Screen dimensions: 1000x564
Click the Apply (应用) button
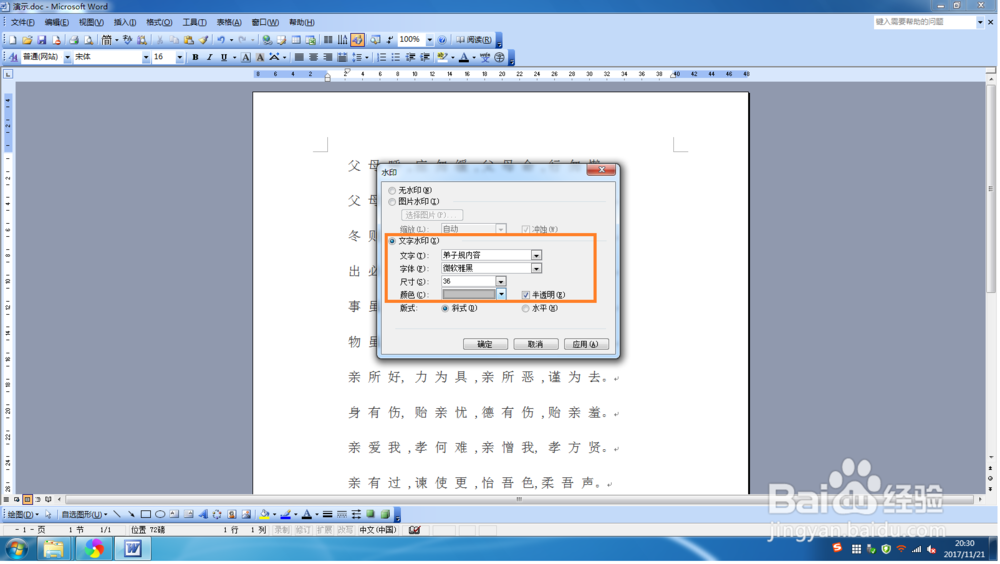pos(585,345)
